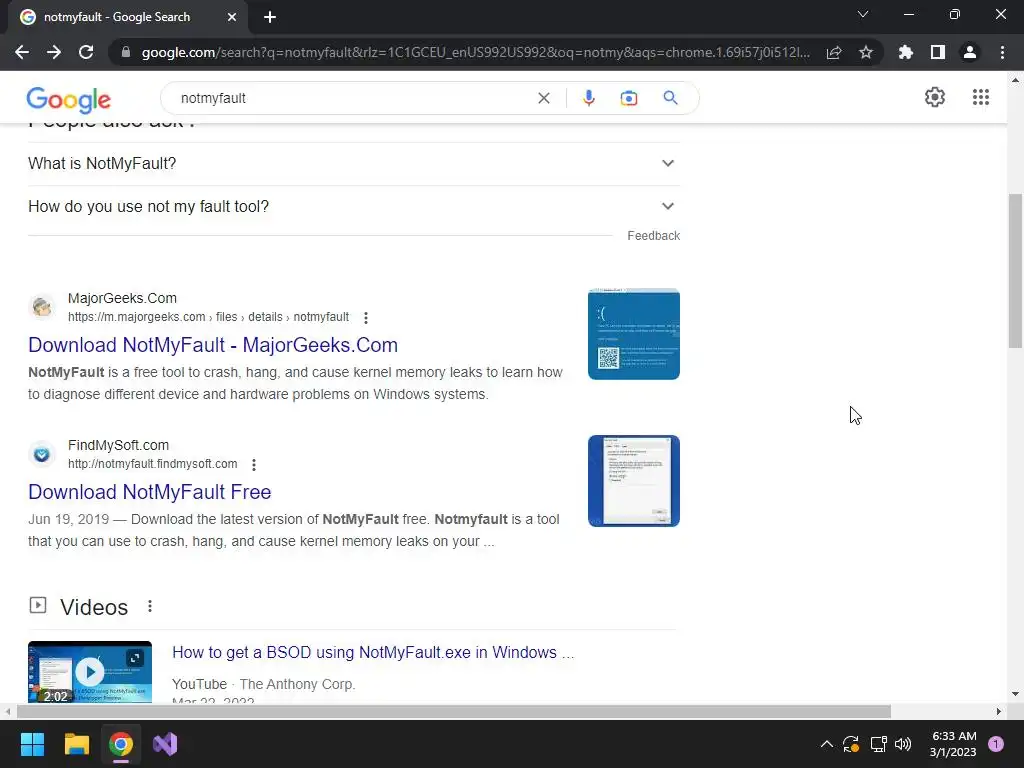This screenshot has width=1024, height=768.
Task: Submit search with magnifier icon
Action: [670, 98]
